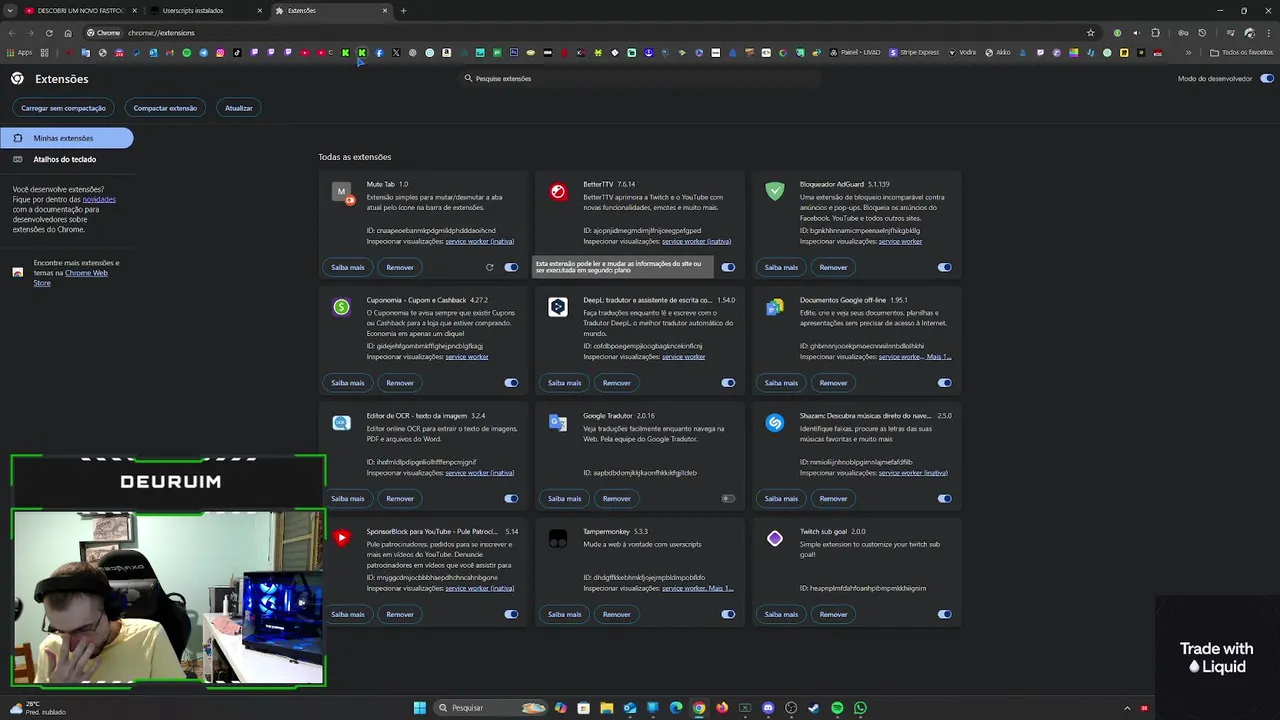Remove the Bloqueador AdGuard extension
Screen dimensions: 1280x720
coord(833,267)
